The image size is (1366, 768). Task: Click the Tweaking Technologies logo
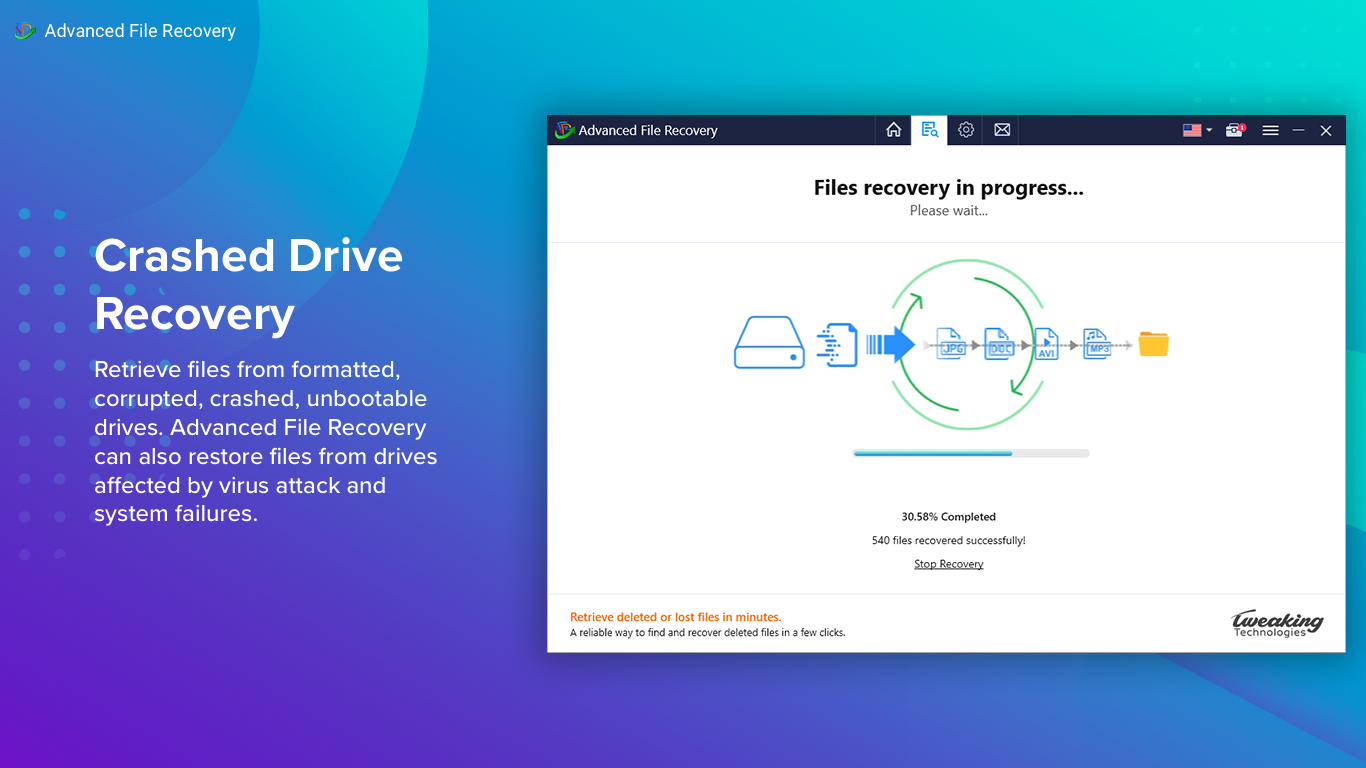pyautogui.click(x=1277, y=623)
